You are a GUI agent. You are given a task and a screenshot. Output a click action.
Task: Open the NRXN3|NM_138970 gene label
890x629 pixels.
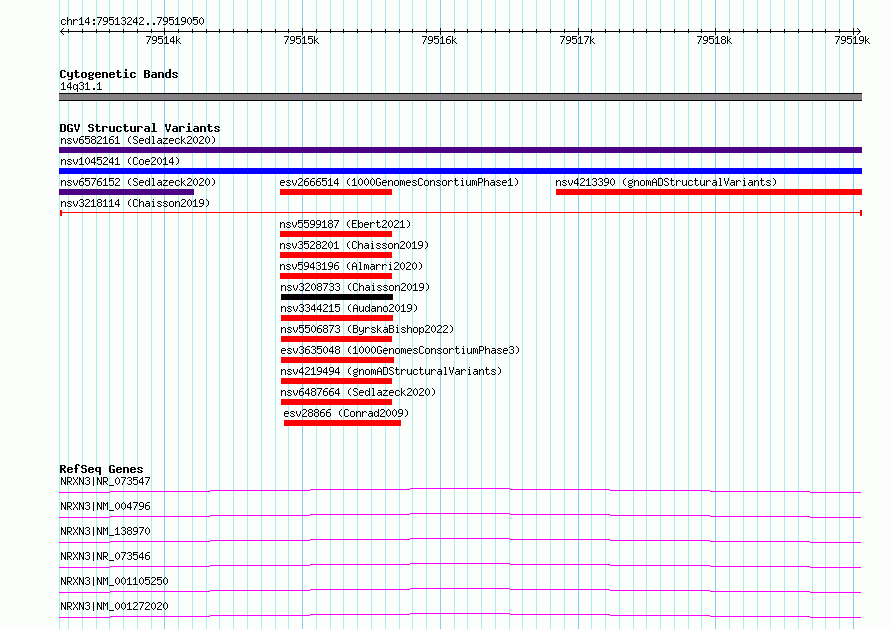point(106,531)
